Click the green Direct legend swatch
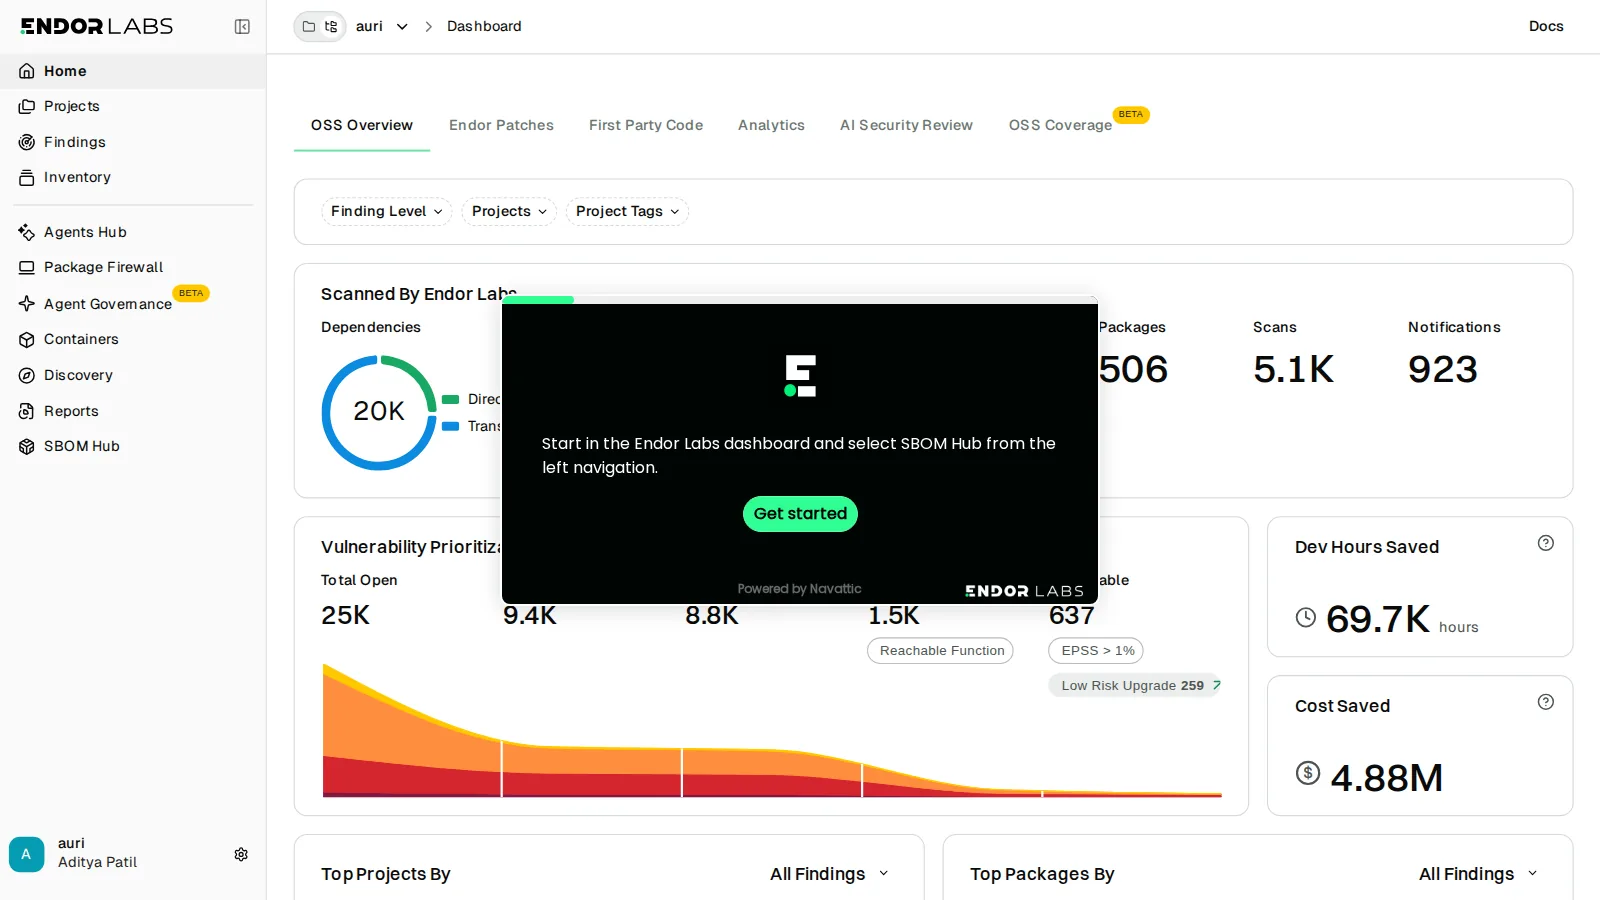 451,399
